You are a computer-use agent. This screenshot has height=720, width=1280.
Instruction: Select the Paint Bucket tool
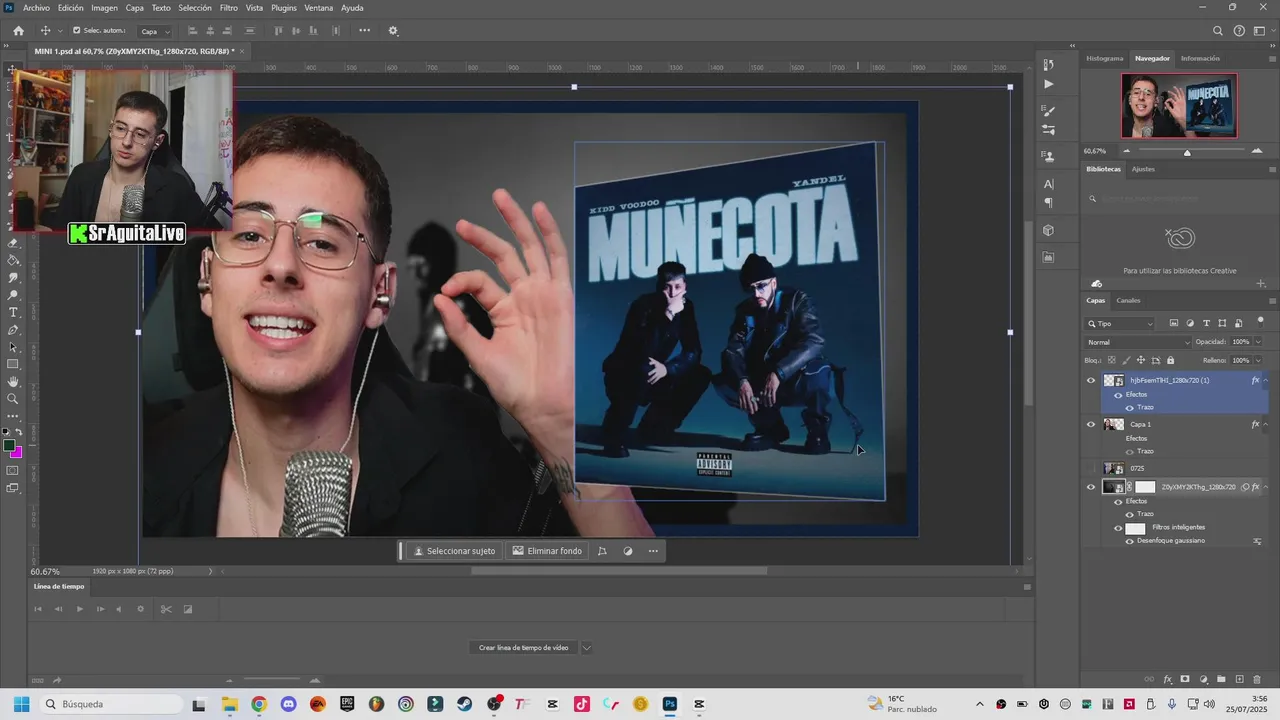[13, 260]
